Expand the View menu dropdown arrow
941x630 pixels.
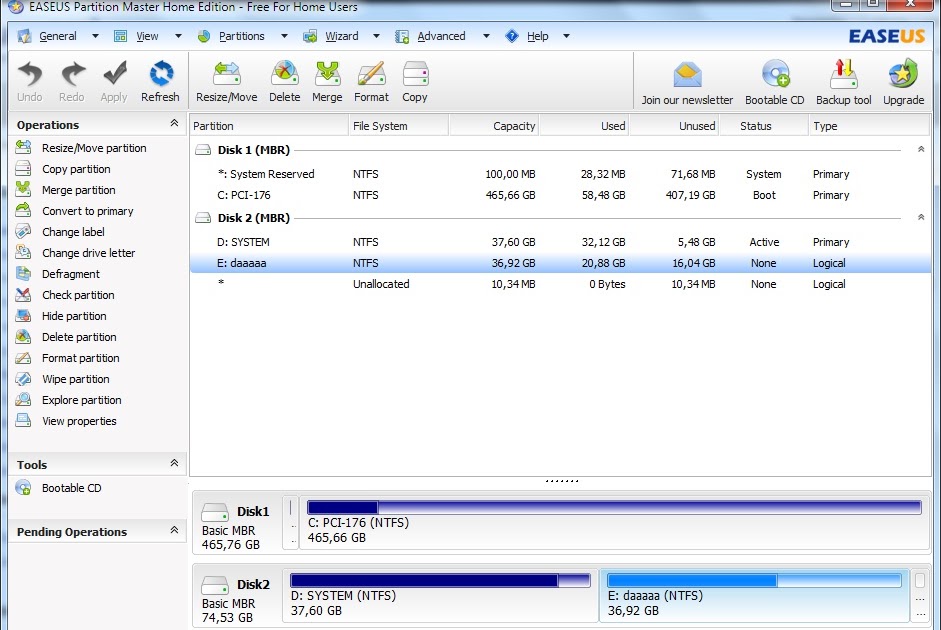point(178,37)
